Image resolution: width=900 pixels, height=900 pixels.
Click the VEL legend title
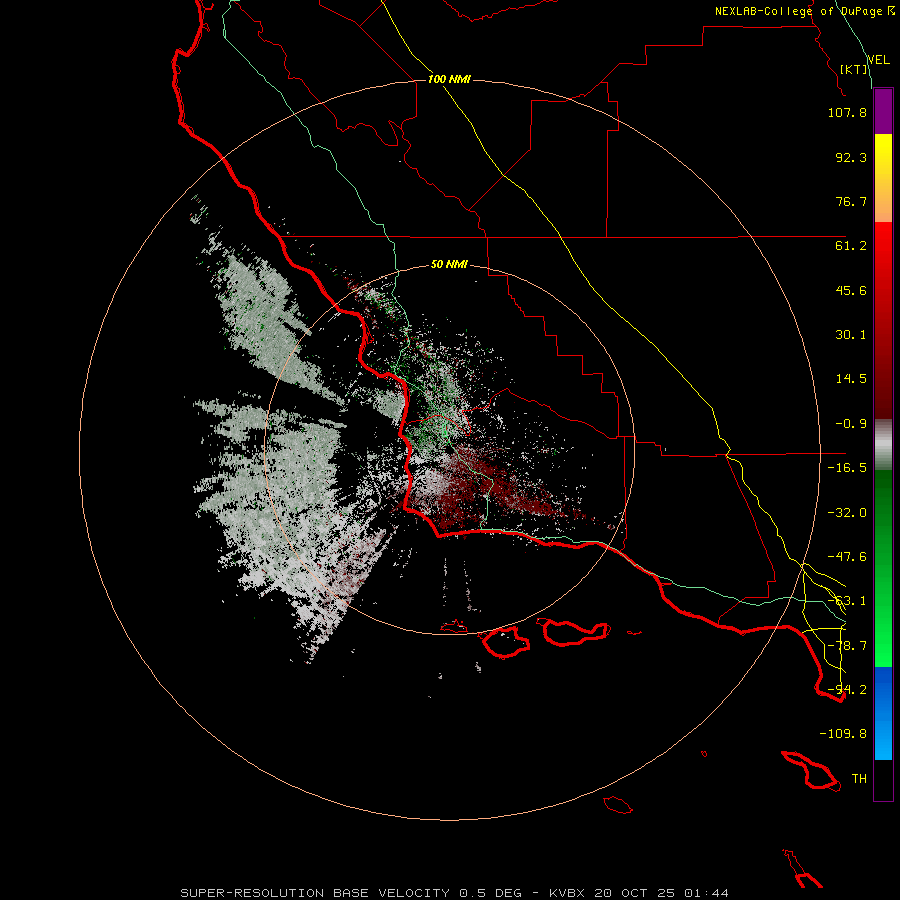point(878,60)
